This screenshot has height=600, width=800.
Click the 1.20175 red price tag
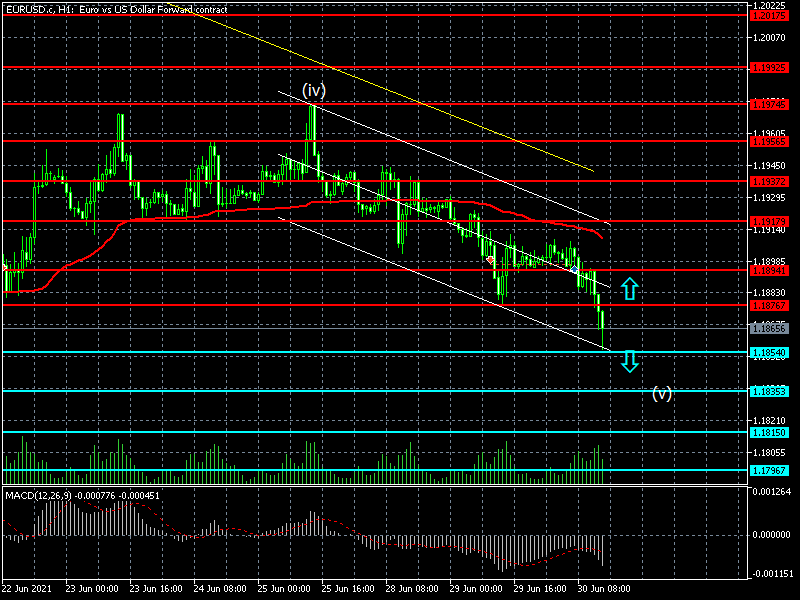click(x=770, y=14)
